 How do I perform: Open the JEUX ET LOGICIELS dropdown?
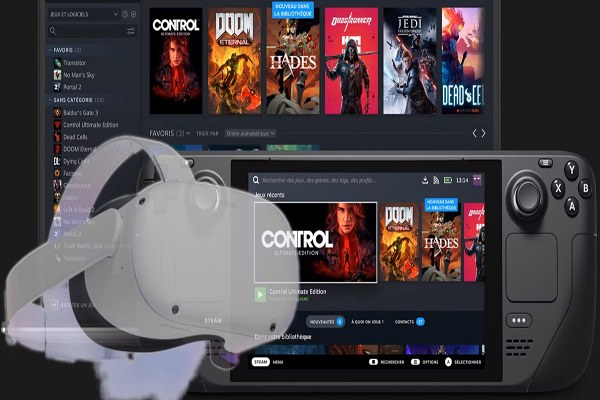[x=83, y=15]
